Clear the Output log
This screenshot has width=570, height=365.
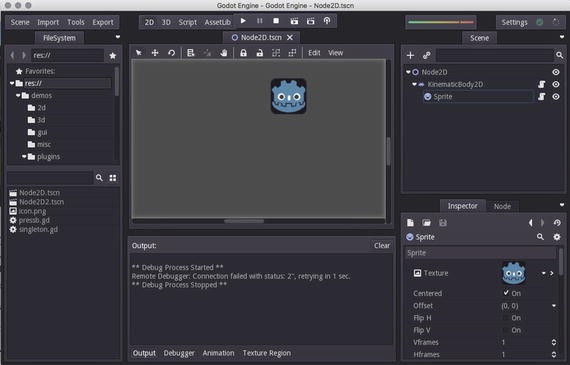coord(382,245)
